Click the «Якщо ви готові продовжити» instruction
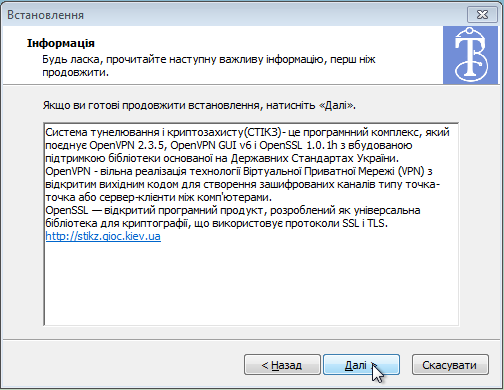Viewport: 504px width, 390px height. pos(199,105)
